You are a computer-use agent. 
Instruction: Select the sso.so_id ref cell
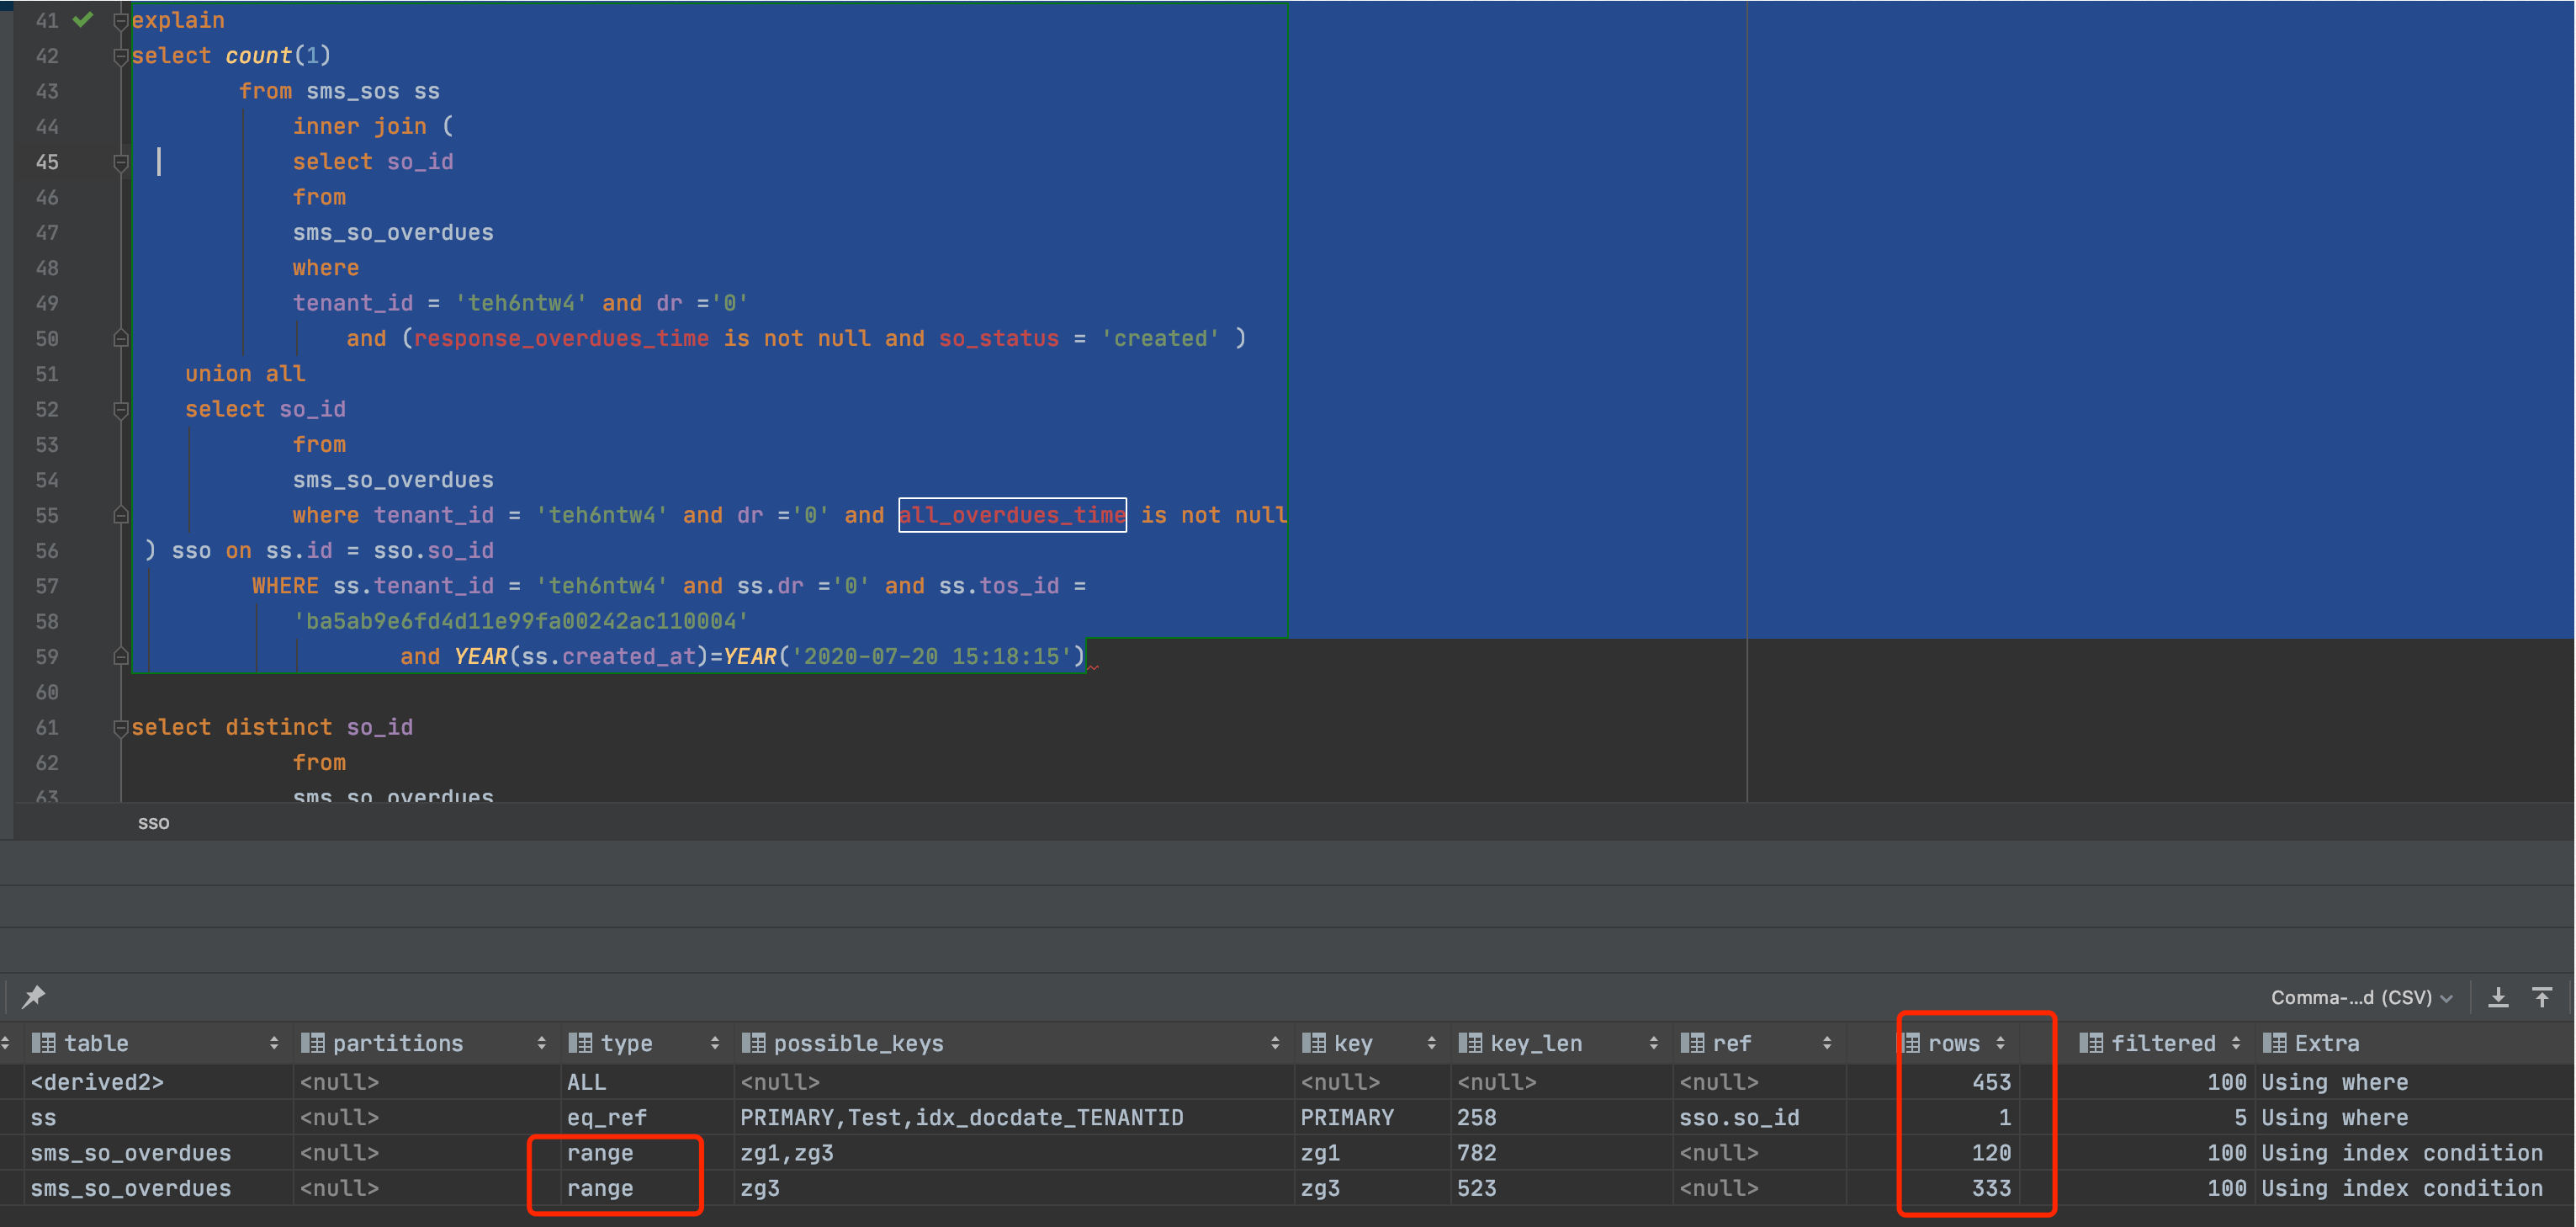pos(1738,1117)
